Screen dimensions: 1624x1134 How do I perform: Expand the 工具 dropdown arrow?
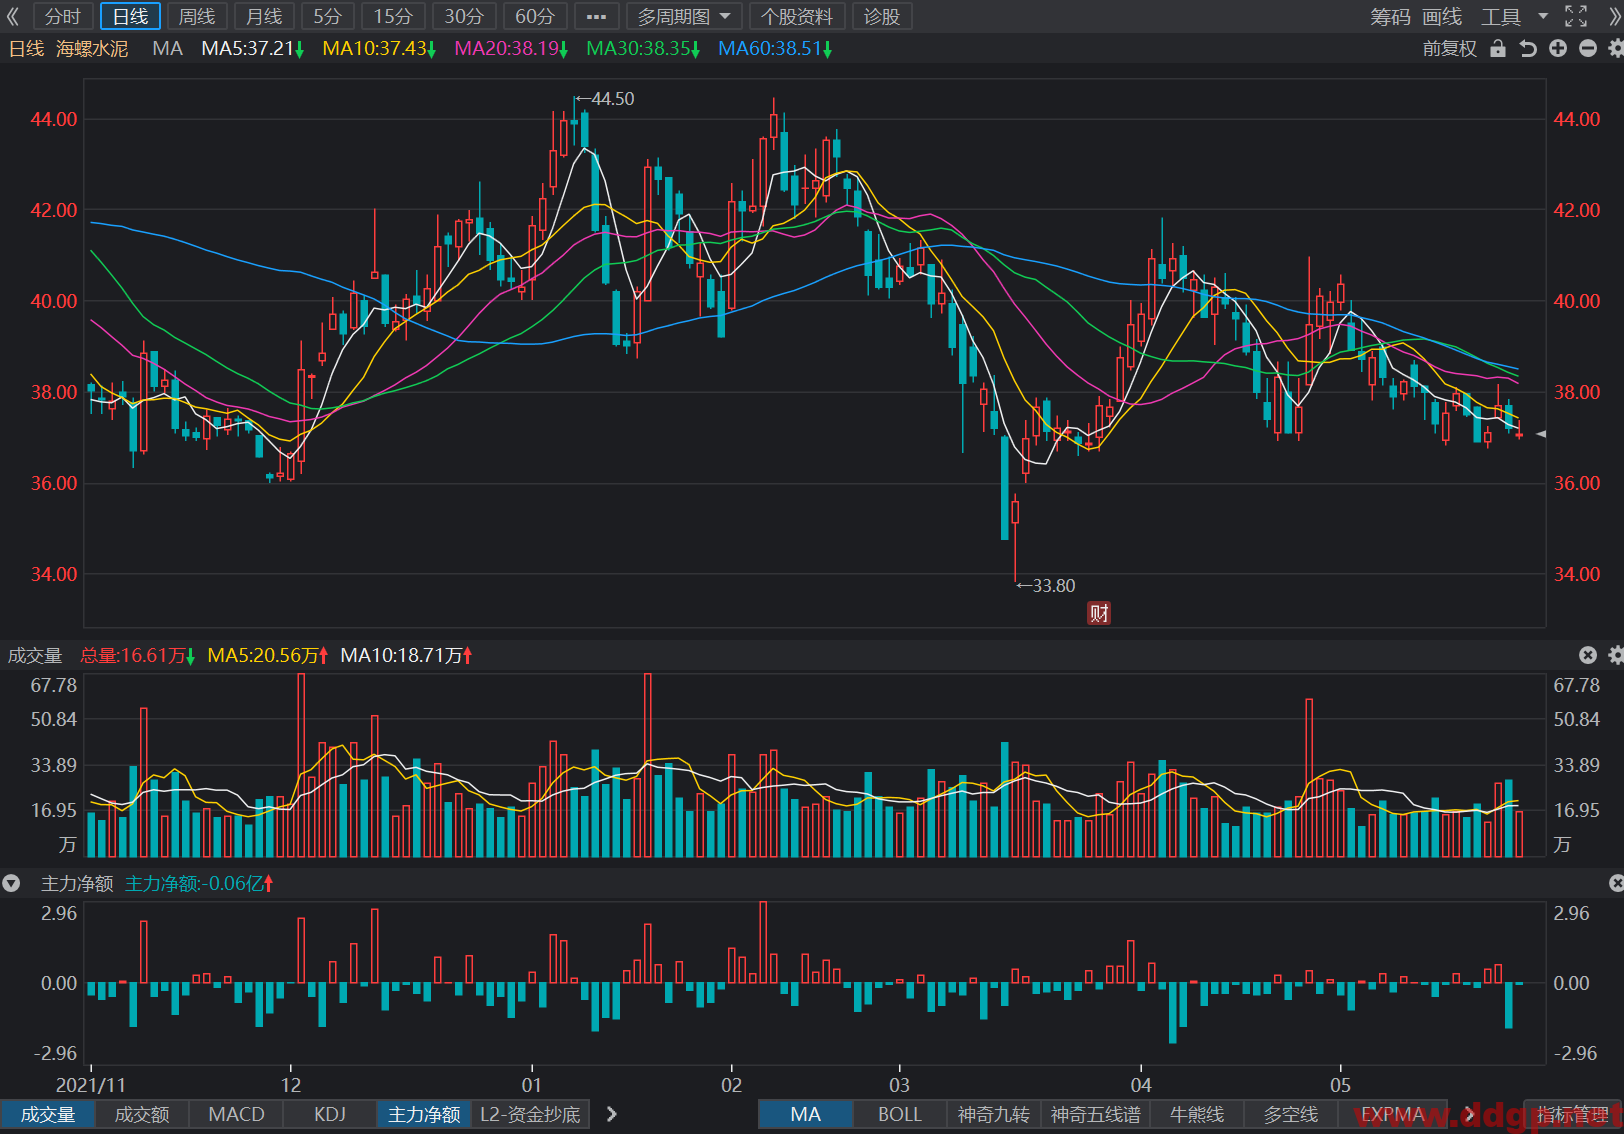tap(1543, 16)
